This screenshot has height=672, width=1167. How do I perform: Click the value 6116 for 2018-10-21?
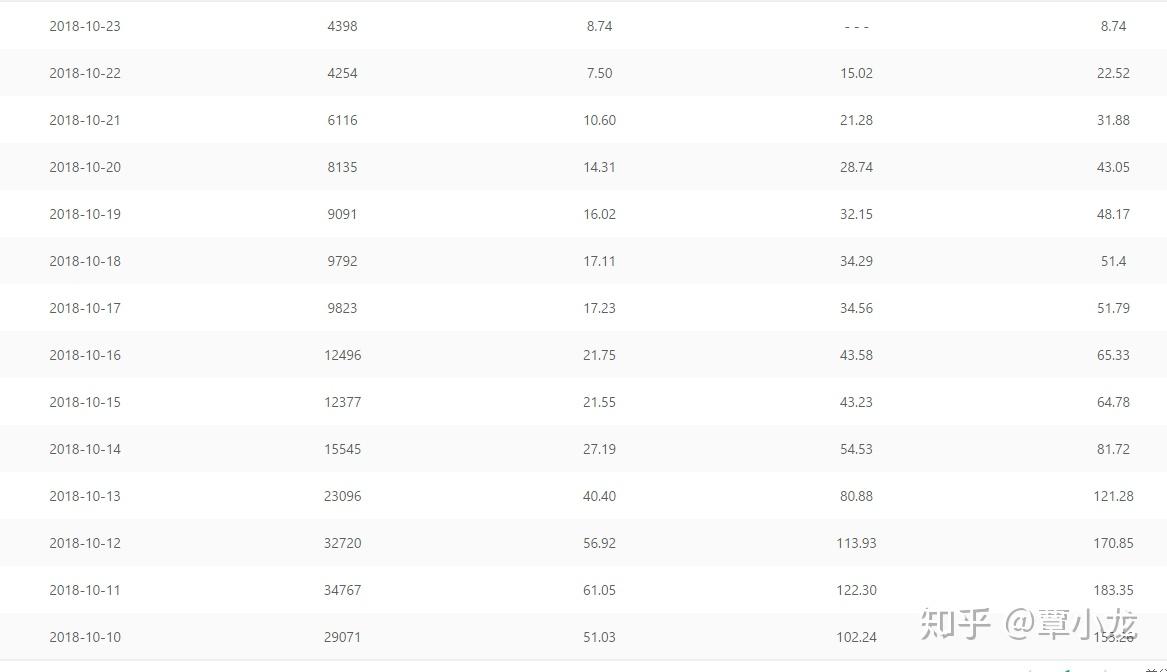pos(342,120)
